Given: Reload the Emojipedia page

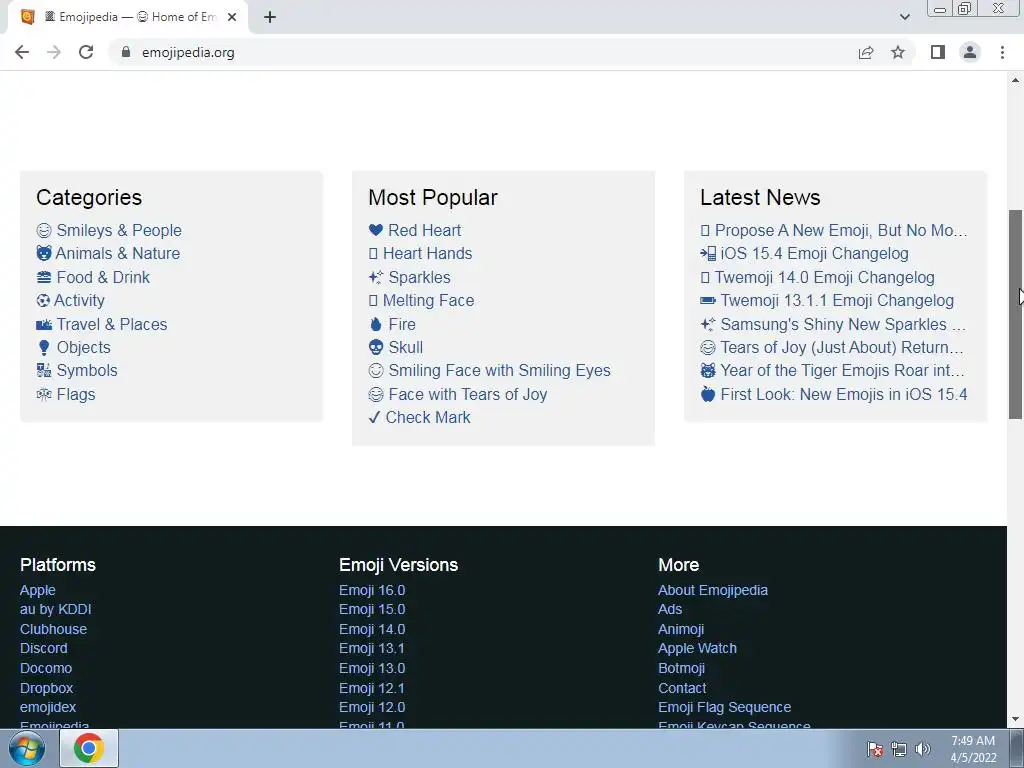Looking at the screenshot, I should [x=86, y=52].
